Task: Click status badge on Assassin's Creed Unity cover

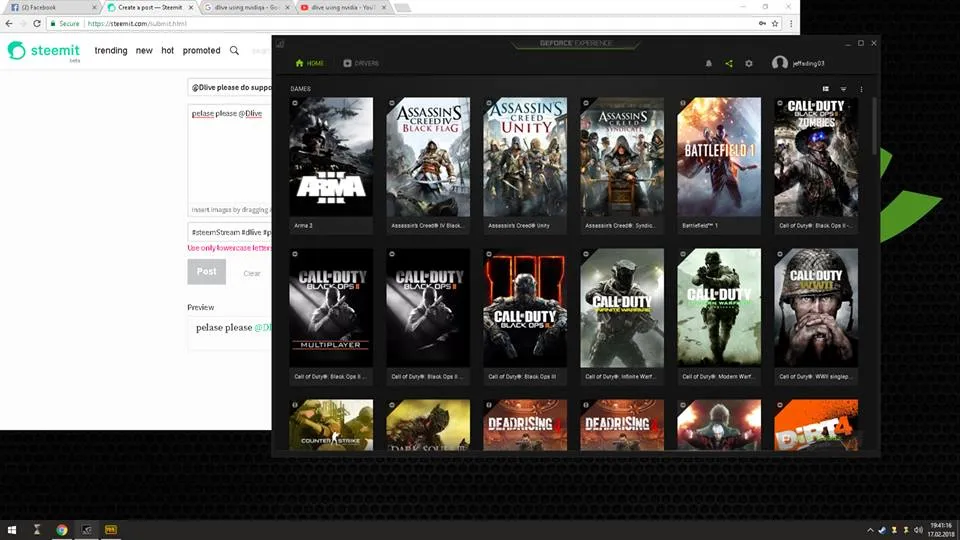Action: (x=489, y=103)
